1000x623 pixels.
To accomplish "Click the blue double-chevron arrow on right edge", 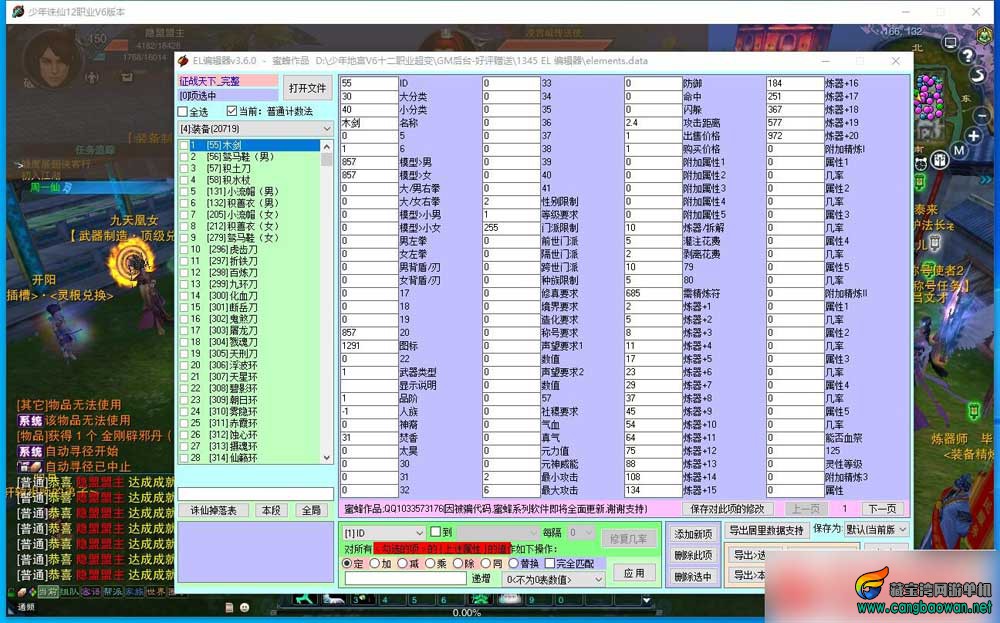I will pyautogui.click(x=985, y=181).
